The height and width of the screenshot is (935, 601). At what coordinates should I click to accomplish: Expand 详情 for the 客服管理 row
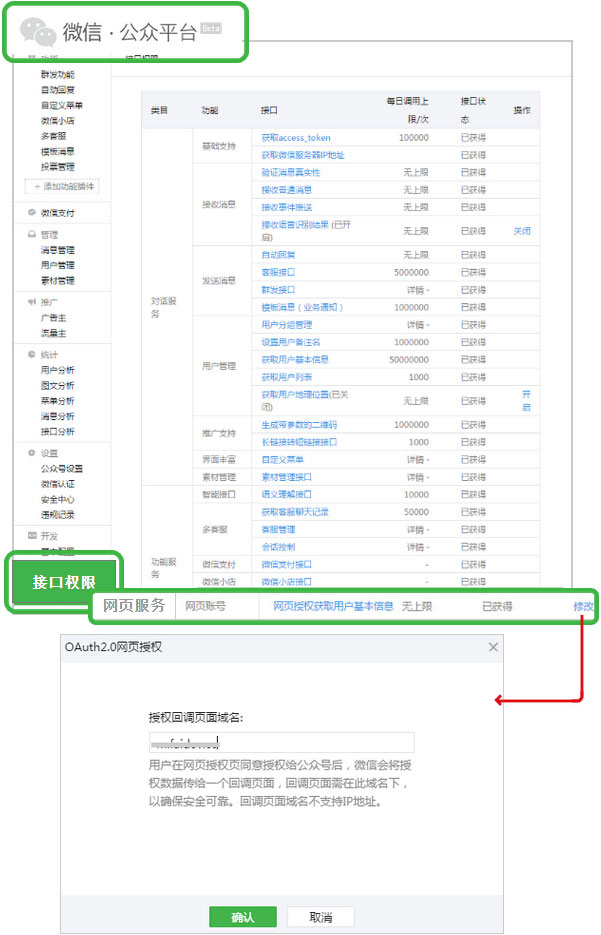tap(418, 530)
